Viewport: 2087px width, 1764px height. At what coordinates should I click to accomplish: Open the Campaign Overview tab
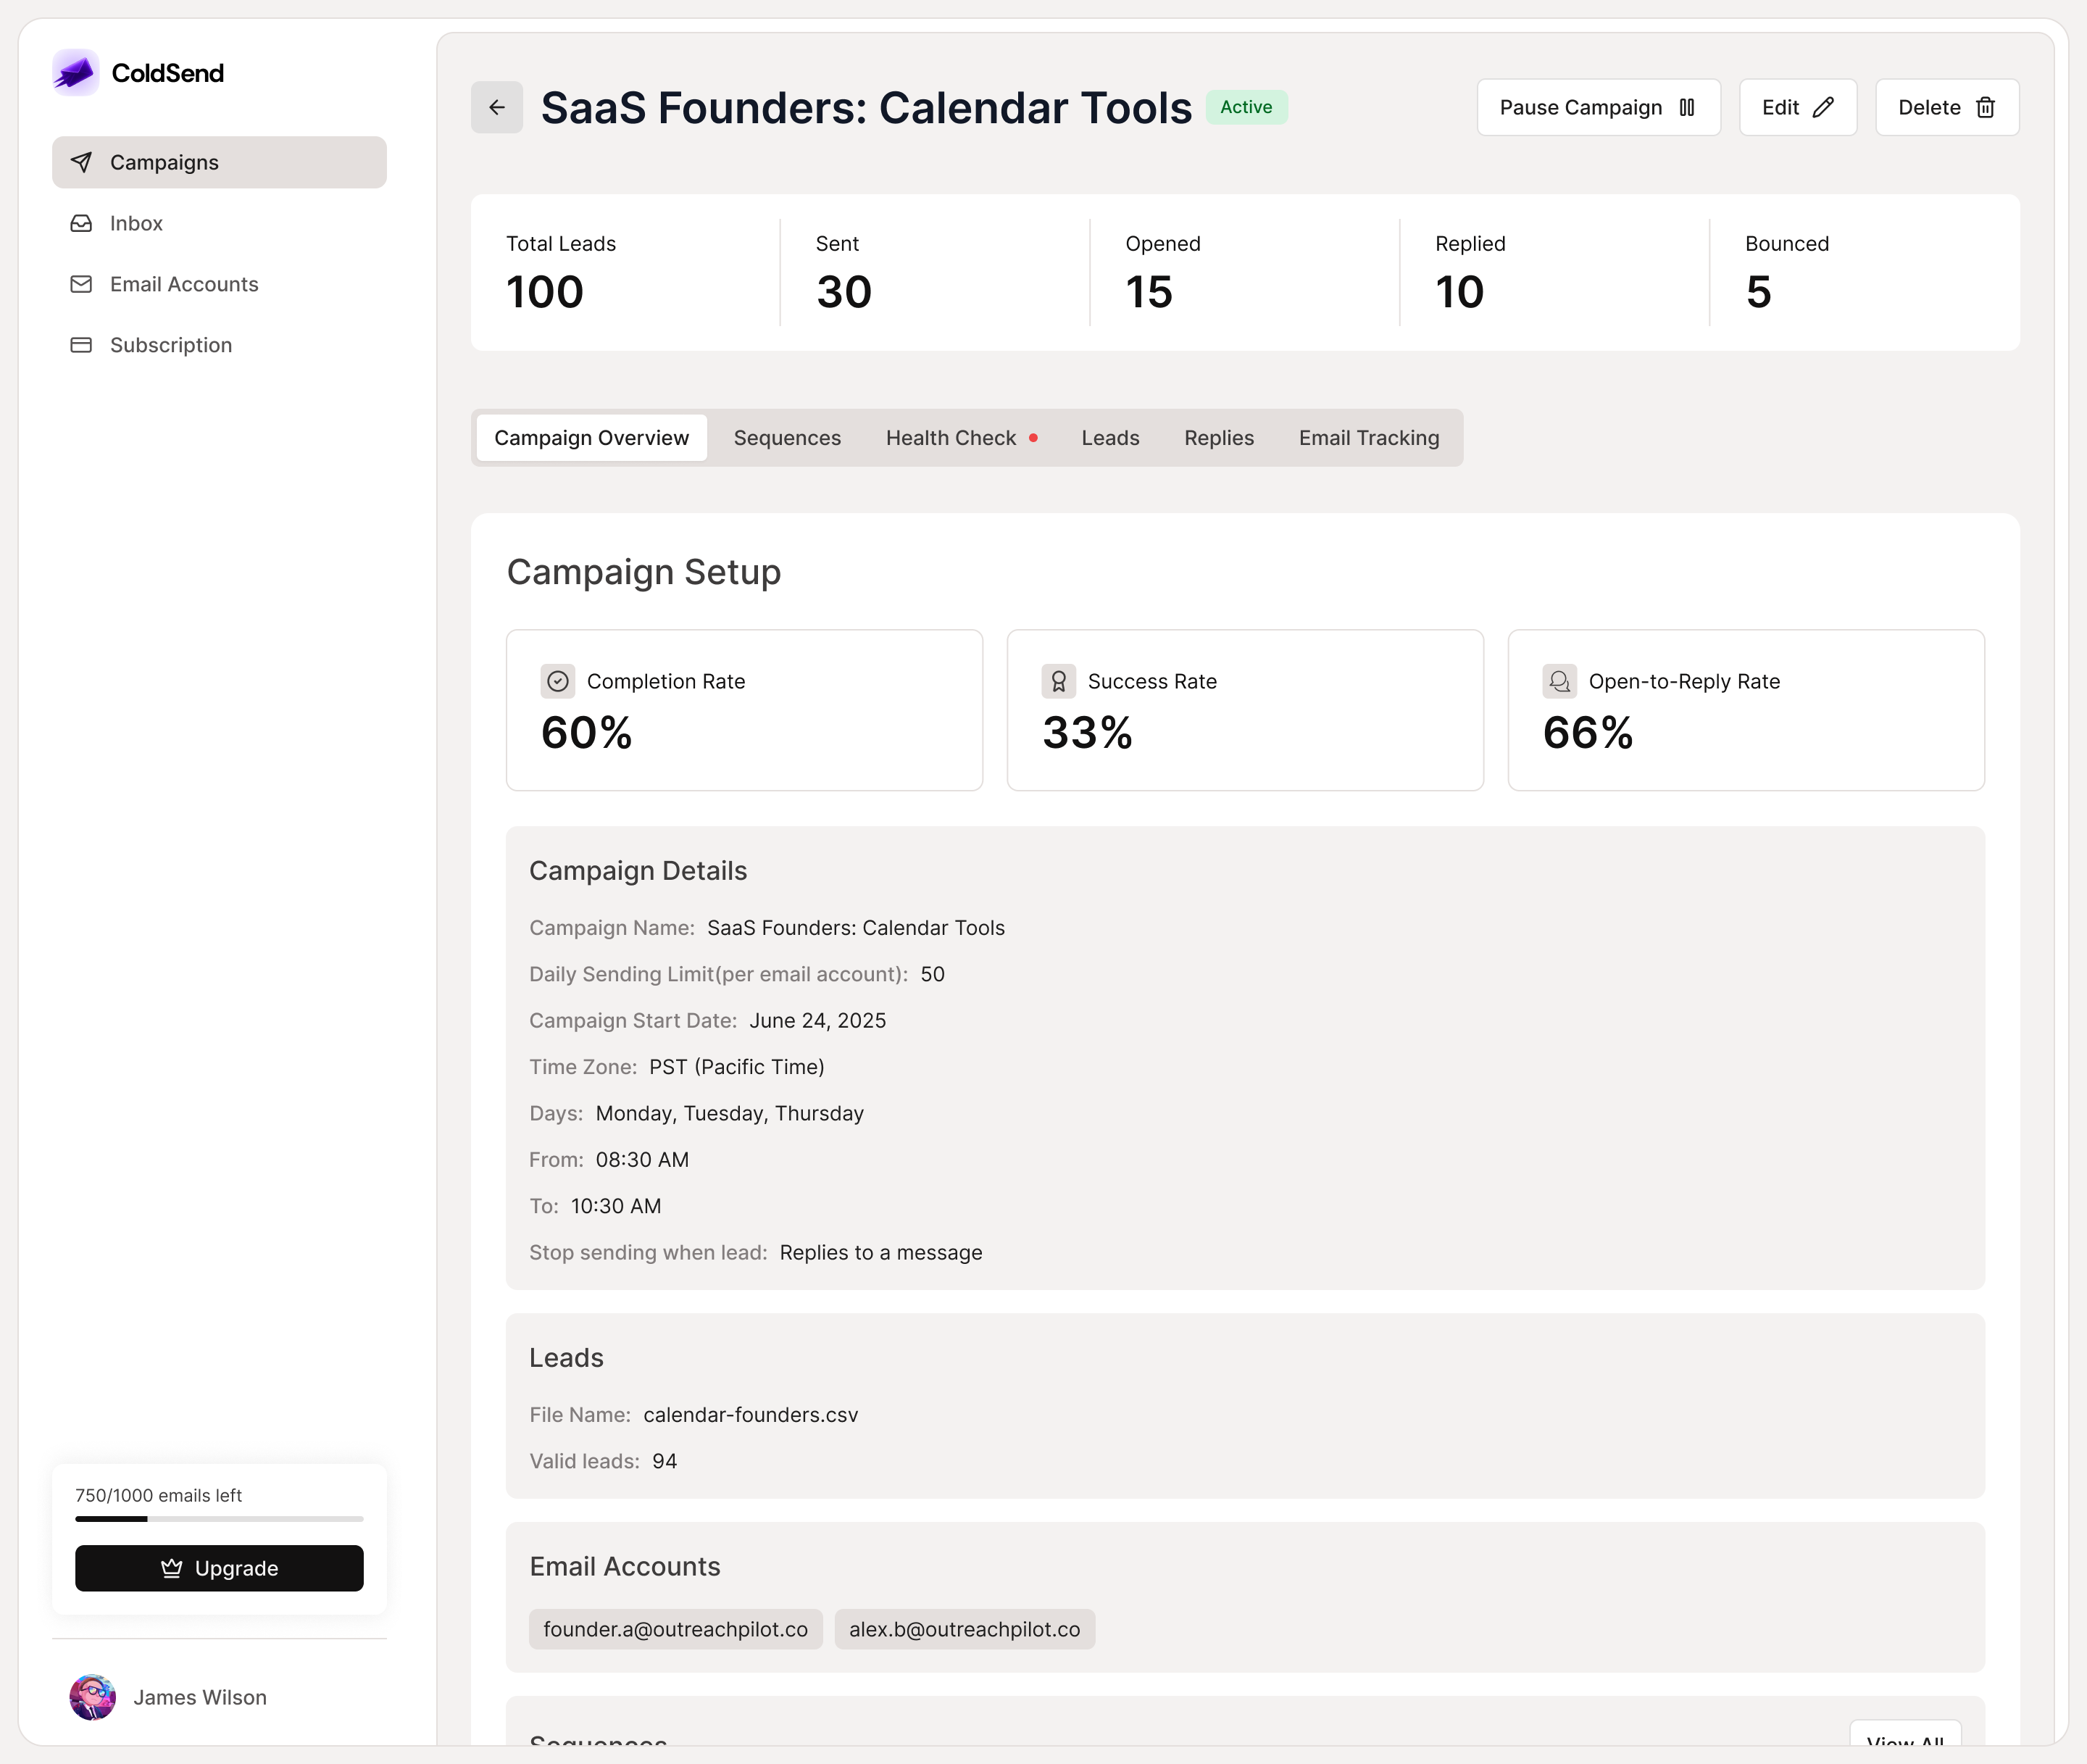click(592, 438)
